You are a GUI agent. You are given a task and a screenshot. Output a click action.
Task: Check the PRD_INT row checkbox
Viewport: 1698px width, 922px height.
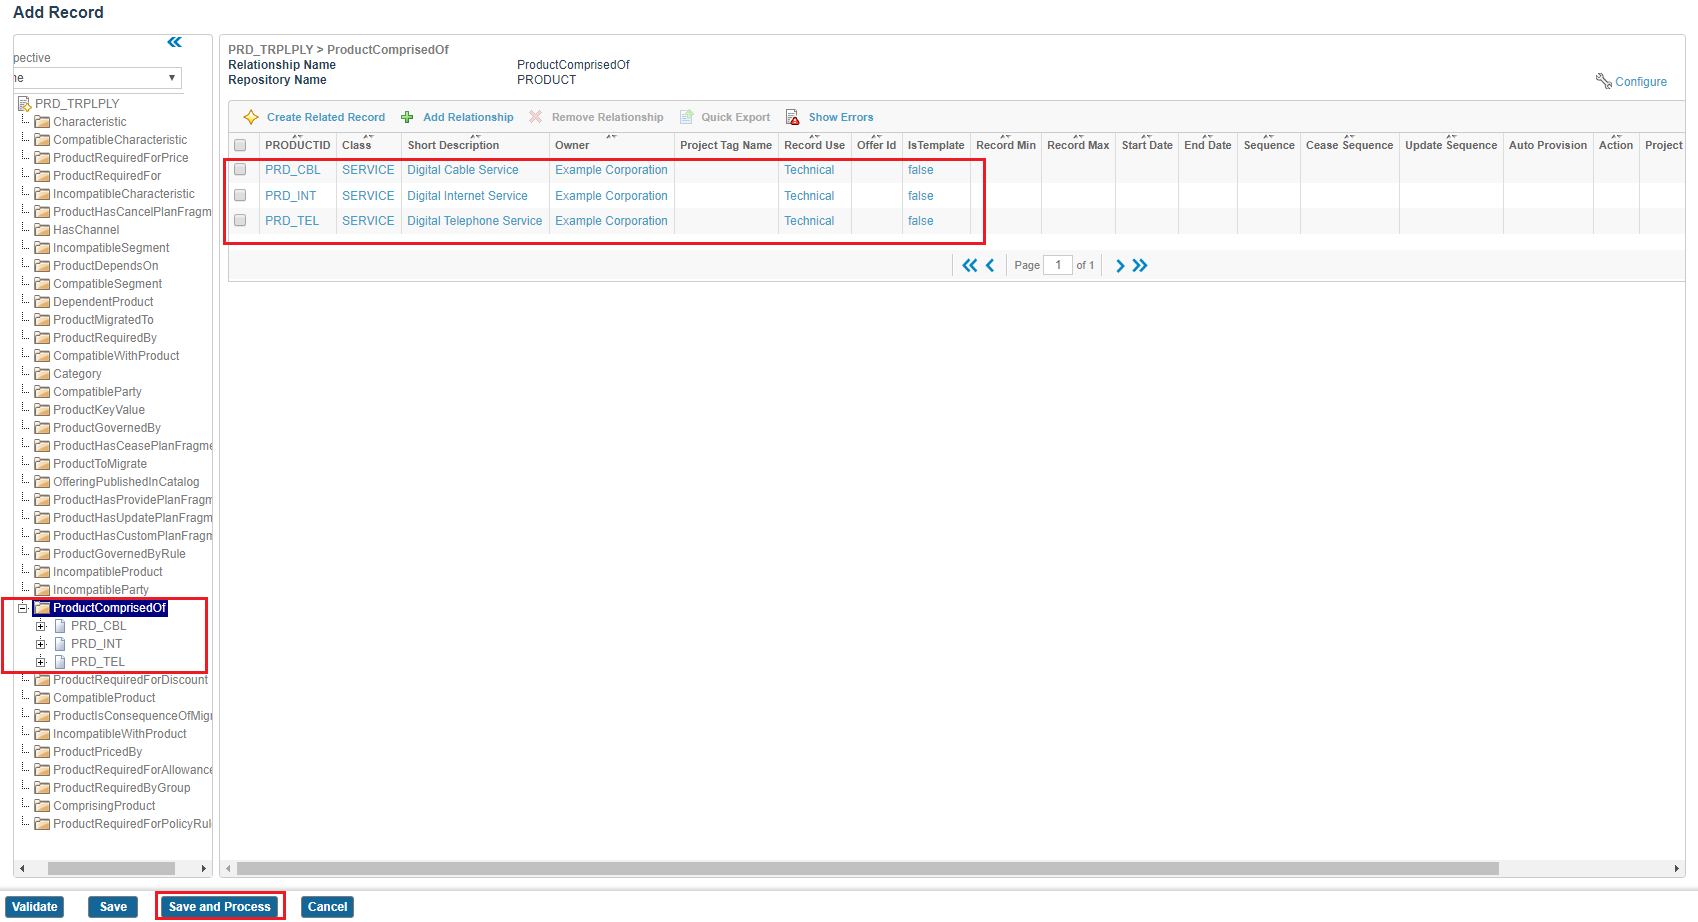(x=240, y=195)
